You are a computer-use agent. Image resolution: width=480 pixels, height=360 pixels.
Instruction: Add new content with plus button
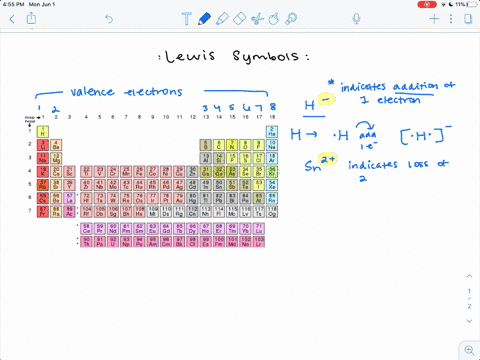pos(434,19)
